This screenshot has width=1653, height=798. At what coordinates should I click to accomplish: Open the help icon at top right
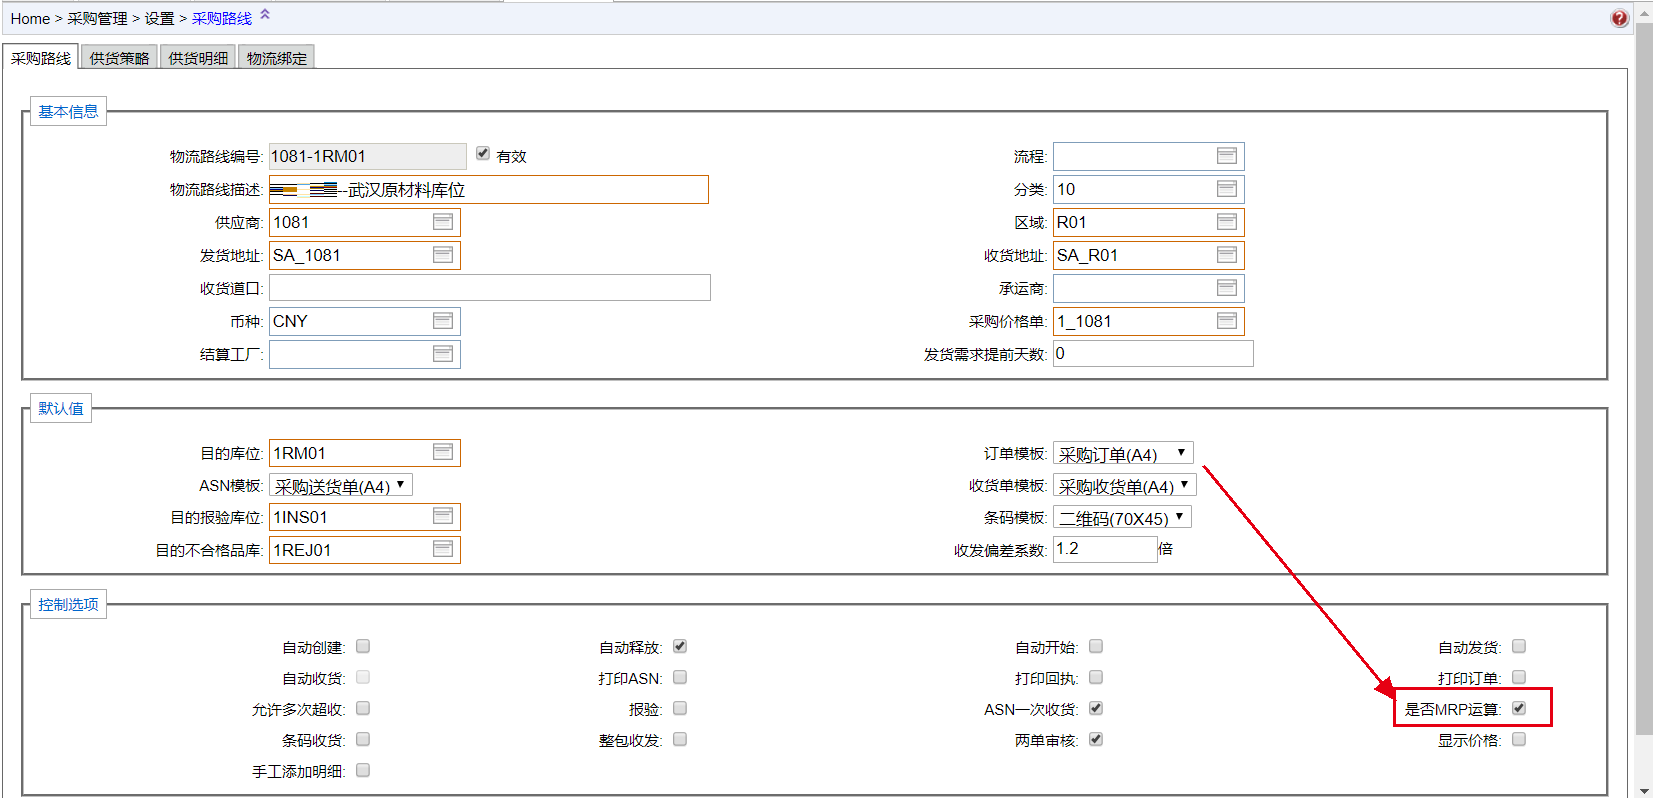1619,18
